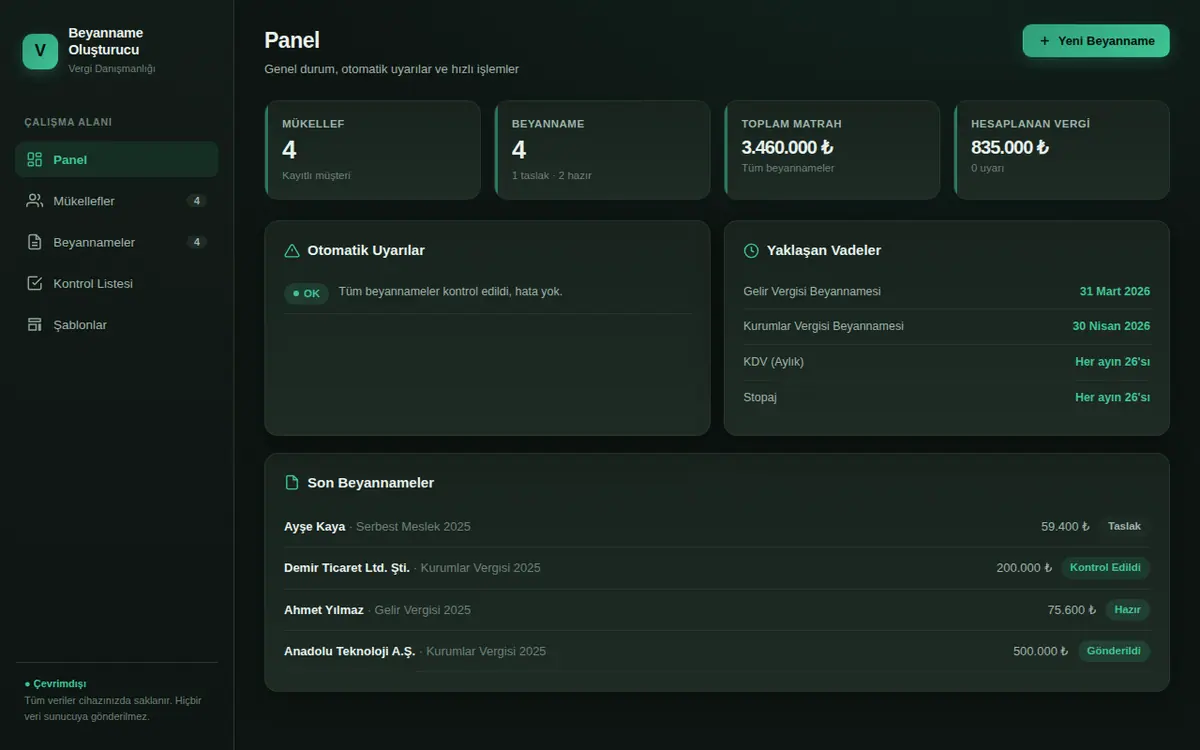1200x750 pixels.
Task: Create a new return with Yeni Beyanname
Action: coord(1096,41)
